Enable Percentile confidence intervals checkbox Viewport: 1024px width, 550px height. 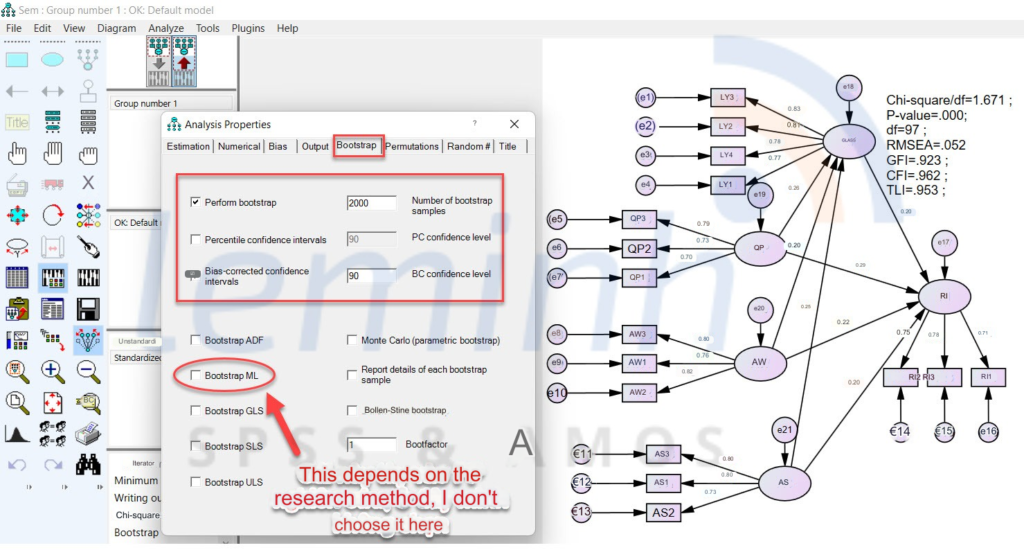pyautogui.click(x=195, y=240)
